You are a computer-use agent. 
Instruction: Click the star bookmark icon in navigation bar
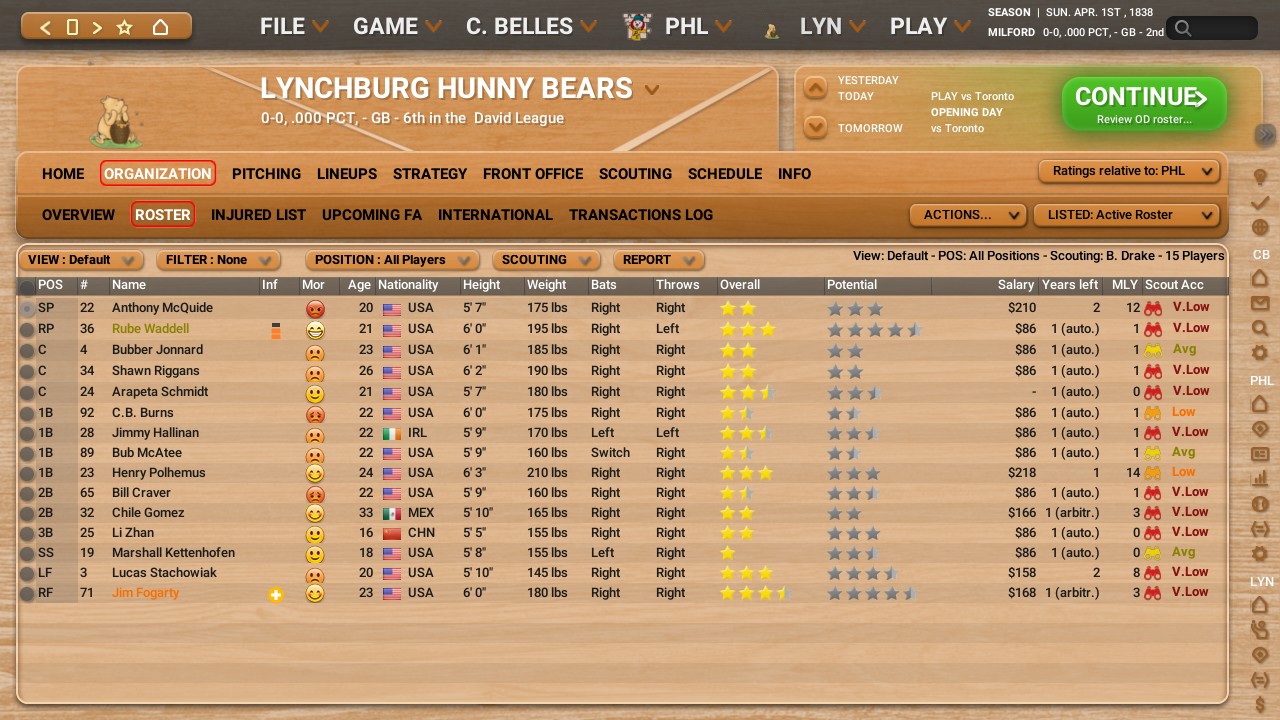125,27
